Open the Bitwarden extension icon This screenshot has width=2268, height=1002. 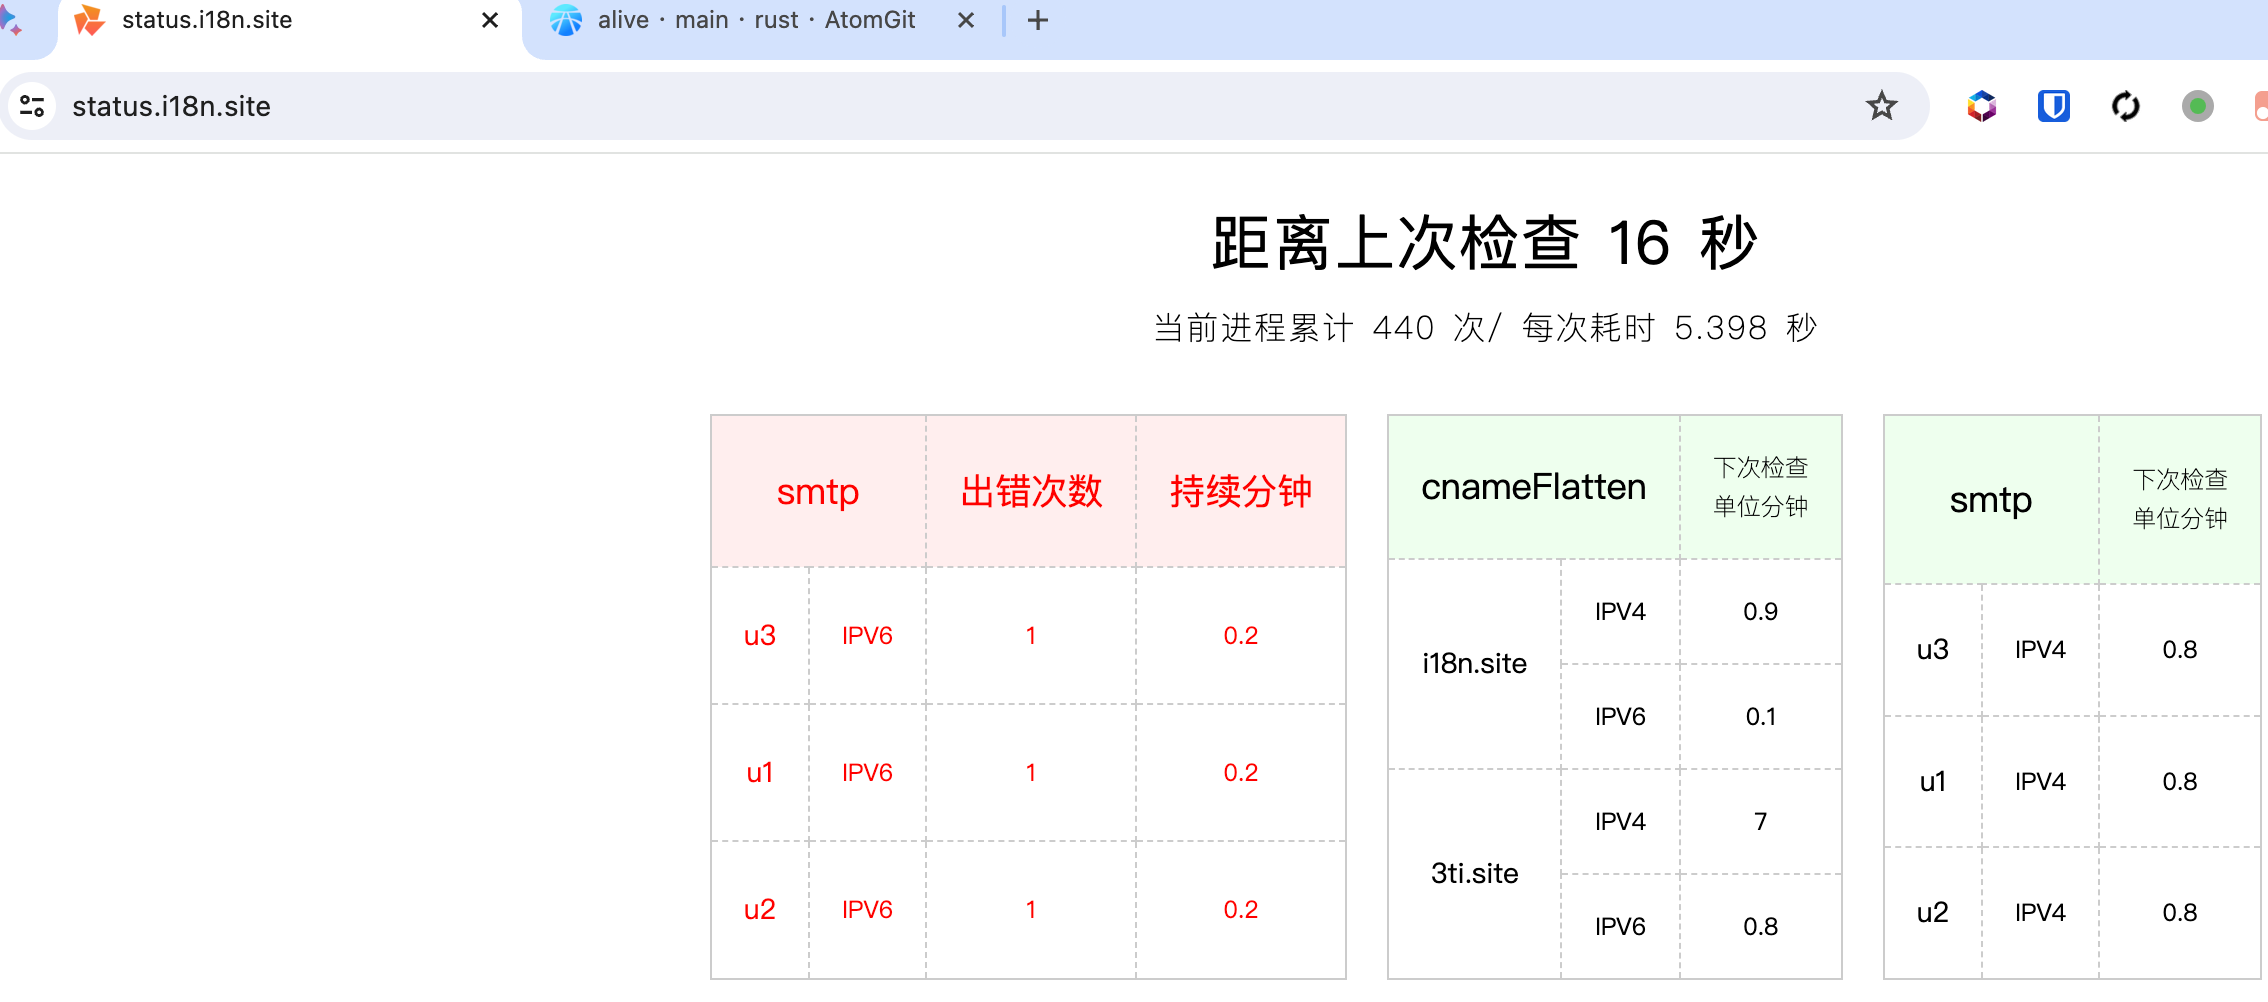click(x=2053, y=106)
